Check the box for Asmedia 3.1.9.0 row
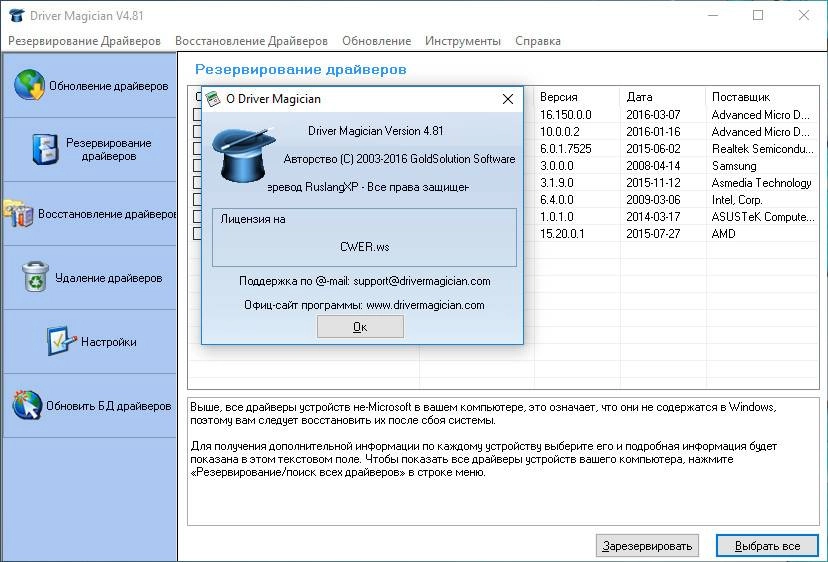Screen dimensions: 828x562 tap(197, 182)
